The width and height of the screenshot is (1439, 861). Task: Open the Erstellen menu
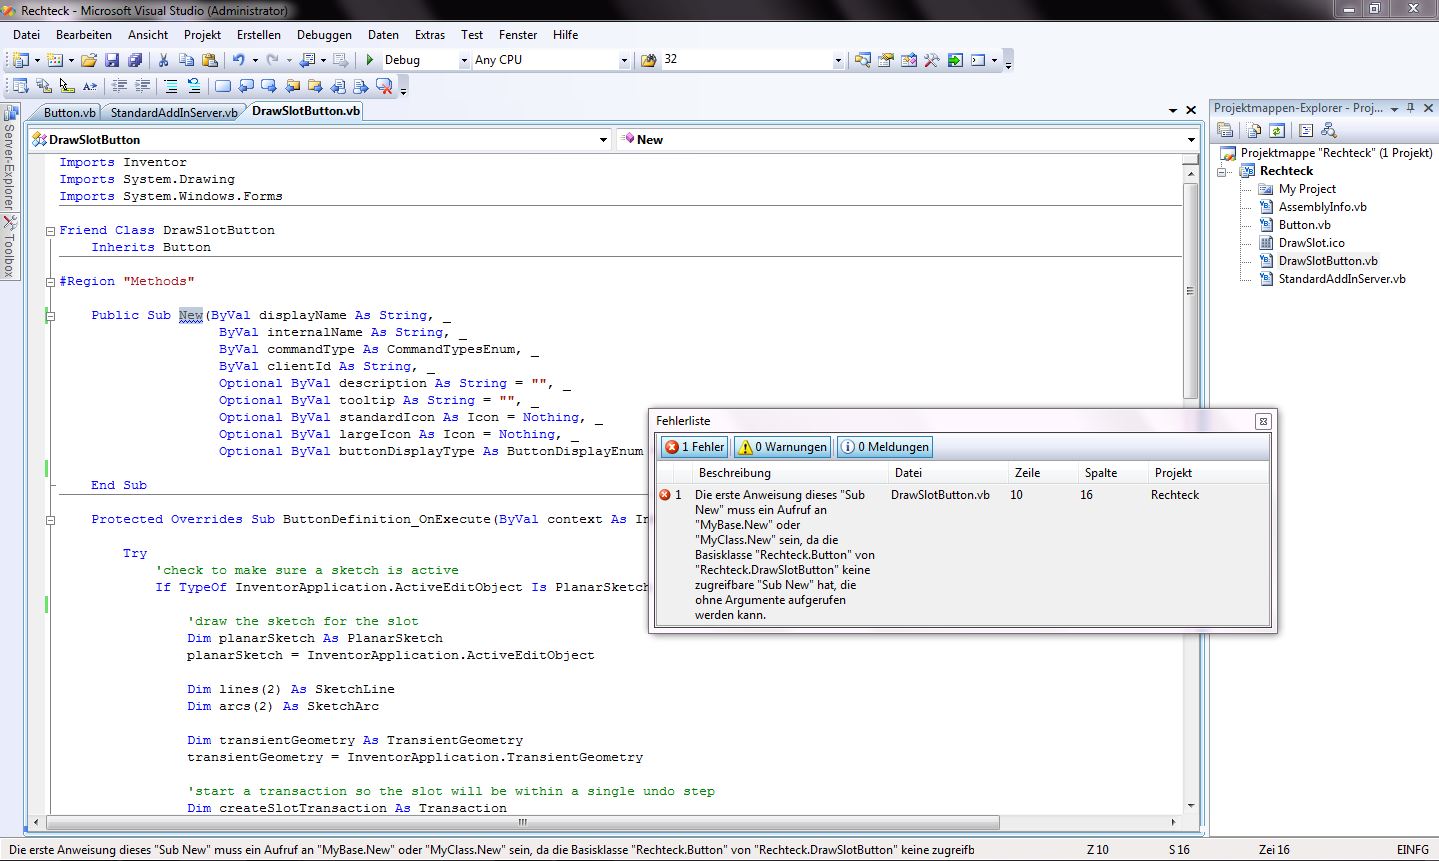[259, 34]
